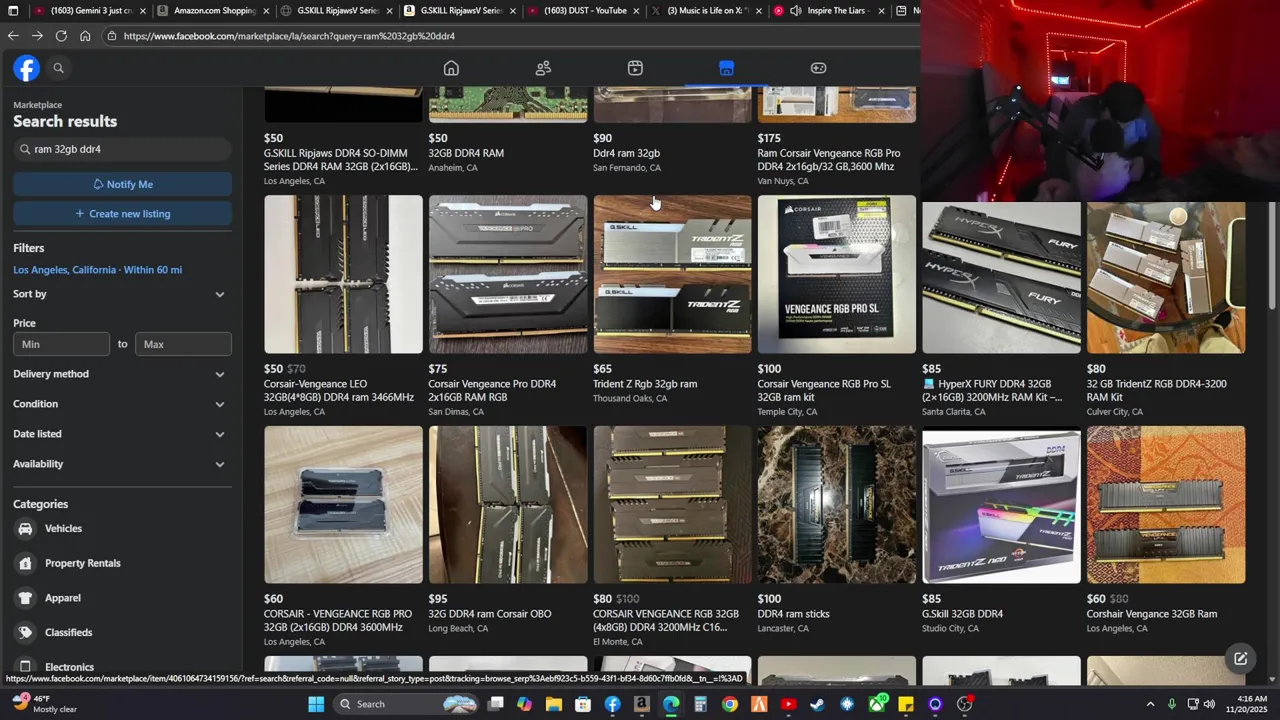The width and height of the screenshot is (1280, 720).
Task: Open Google Chrome from taskbar
Action: point(730,704)
